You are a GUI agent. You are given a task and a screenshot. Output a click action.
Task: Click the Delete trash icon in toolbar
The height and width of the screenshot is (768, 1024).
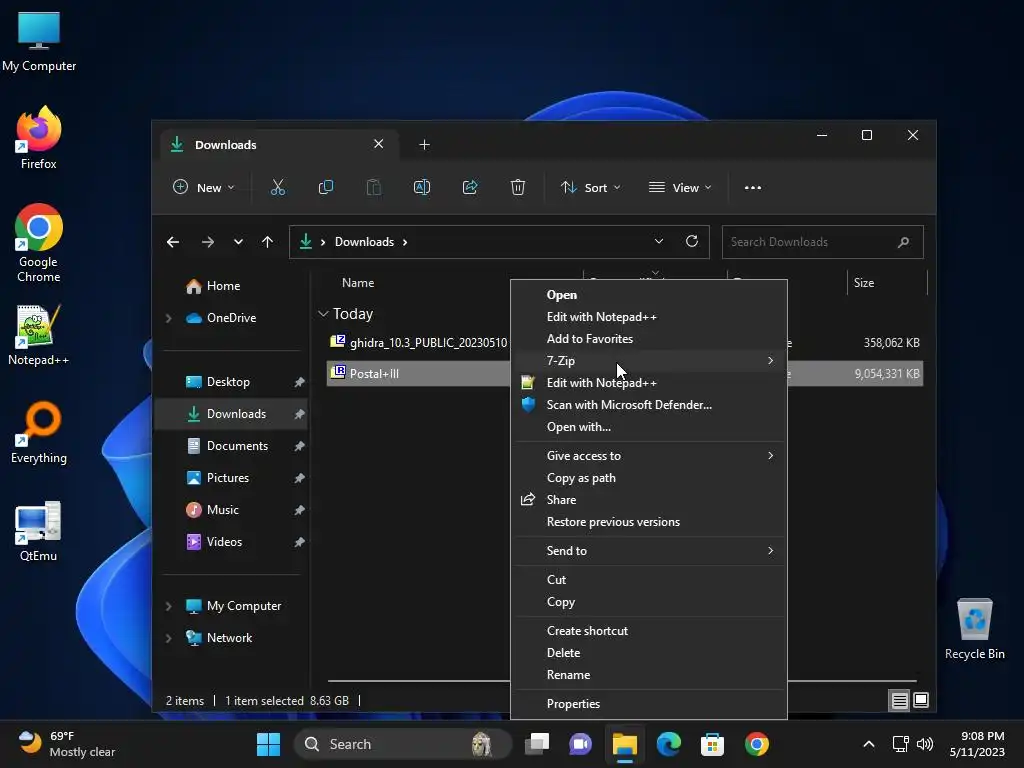click(518, 187)
